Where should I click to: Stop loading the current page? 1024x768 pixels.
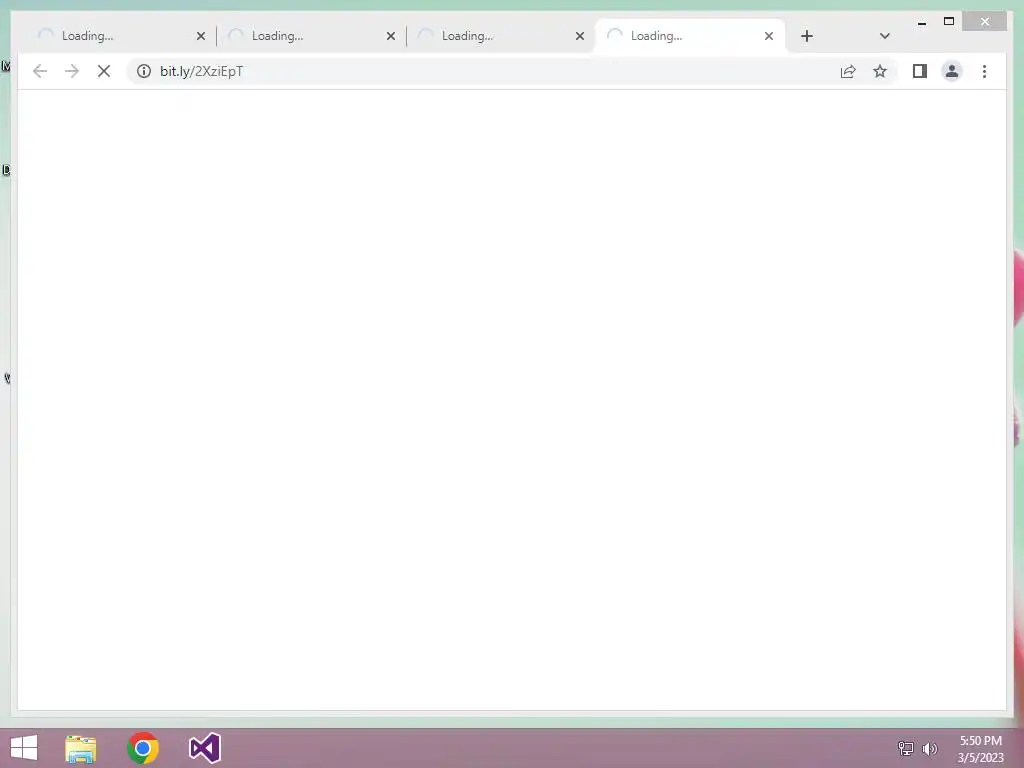click(x=104, y=71)
